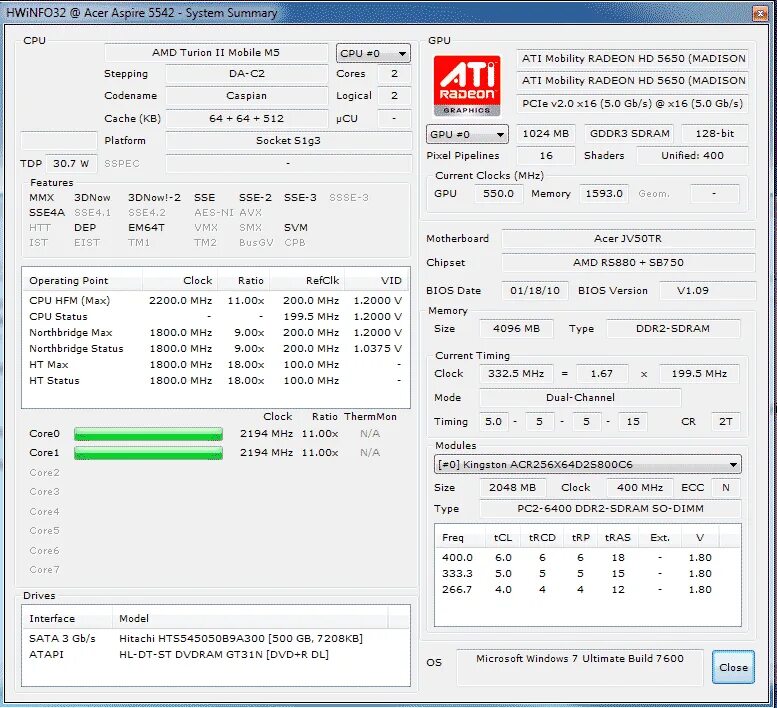The height and width of the screenshot is (708, 777).
Task: Click the VID column header
Action: coord(377,280)
